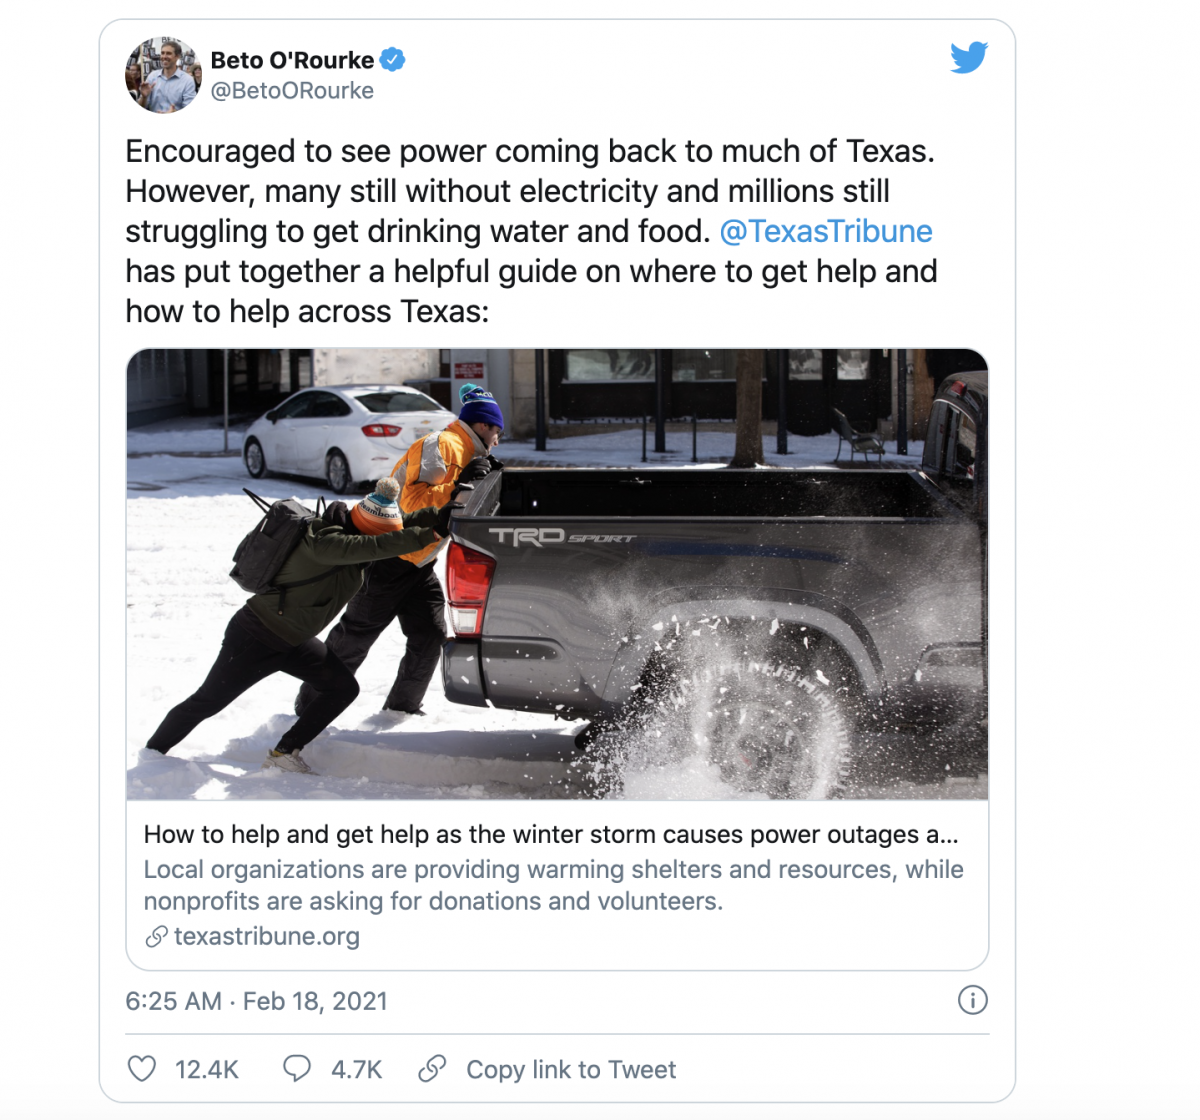Image resolution: width=1200 pixels, height=1120 pixels.
Task: Click the 4.7K replies count
Action: click(x=357, y=1069)
